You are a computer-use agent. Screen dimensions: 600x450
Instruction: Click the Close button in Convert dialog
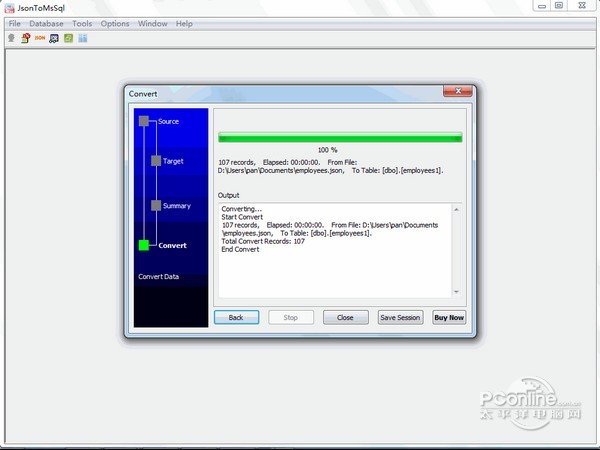(x=346, y=317)
